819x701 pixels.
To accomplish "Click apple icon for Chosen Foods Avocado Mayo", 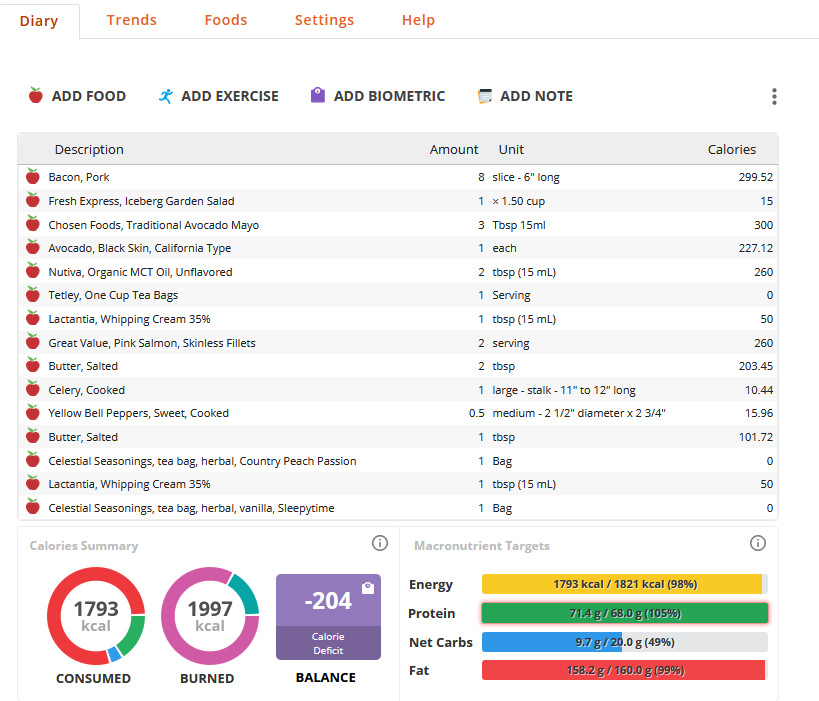I will tap(33, 225).
